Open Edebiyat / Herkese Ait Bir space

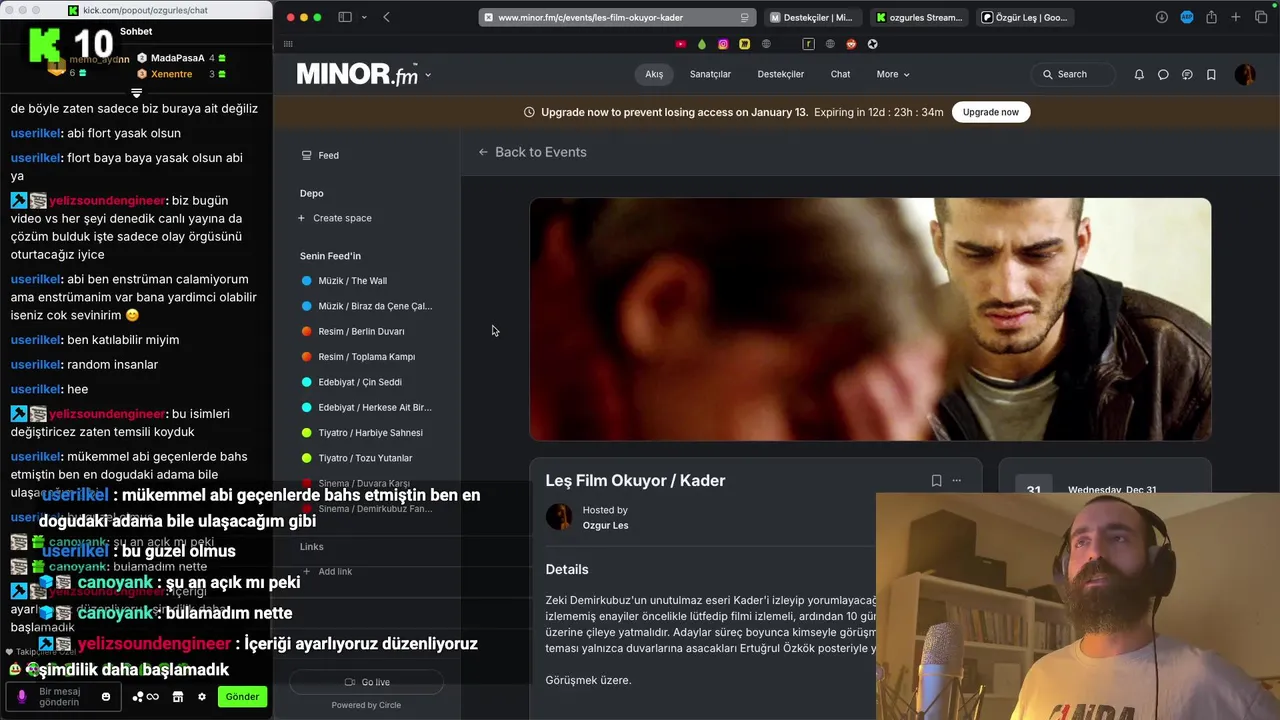point(367,407)
